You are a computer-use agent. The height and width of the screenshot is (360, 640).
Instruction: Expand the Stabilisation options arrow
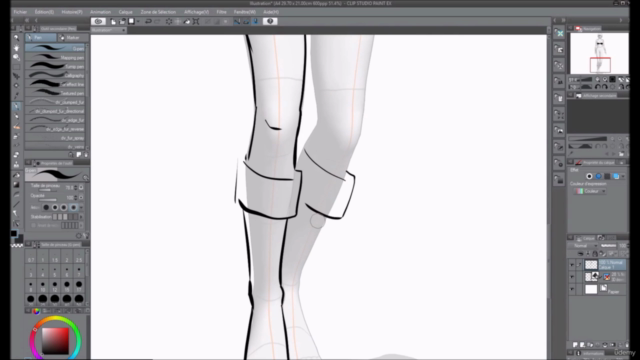(x=81, y=217)
